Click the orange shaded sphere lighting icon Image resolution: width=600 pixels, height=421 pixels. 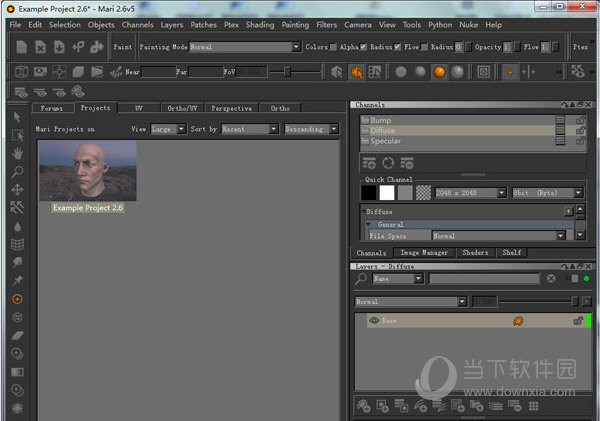(x=438, y=72)
